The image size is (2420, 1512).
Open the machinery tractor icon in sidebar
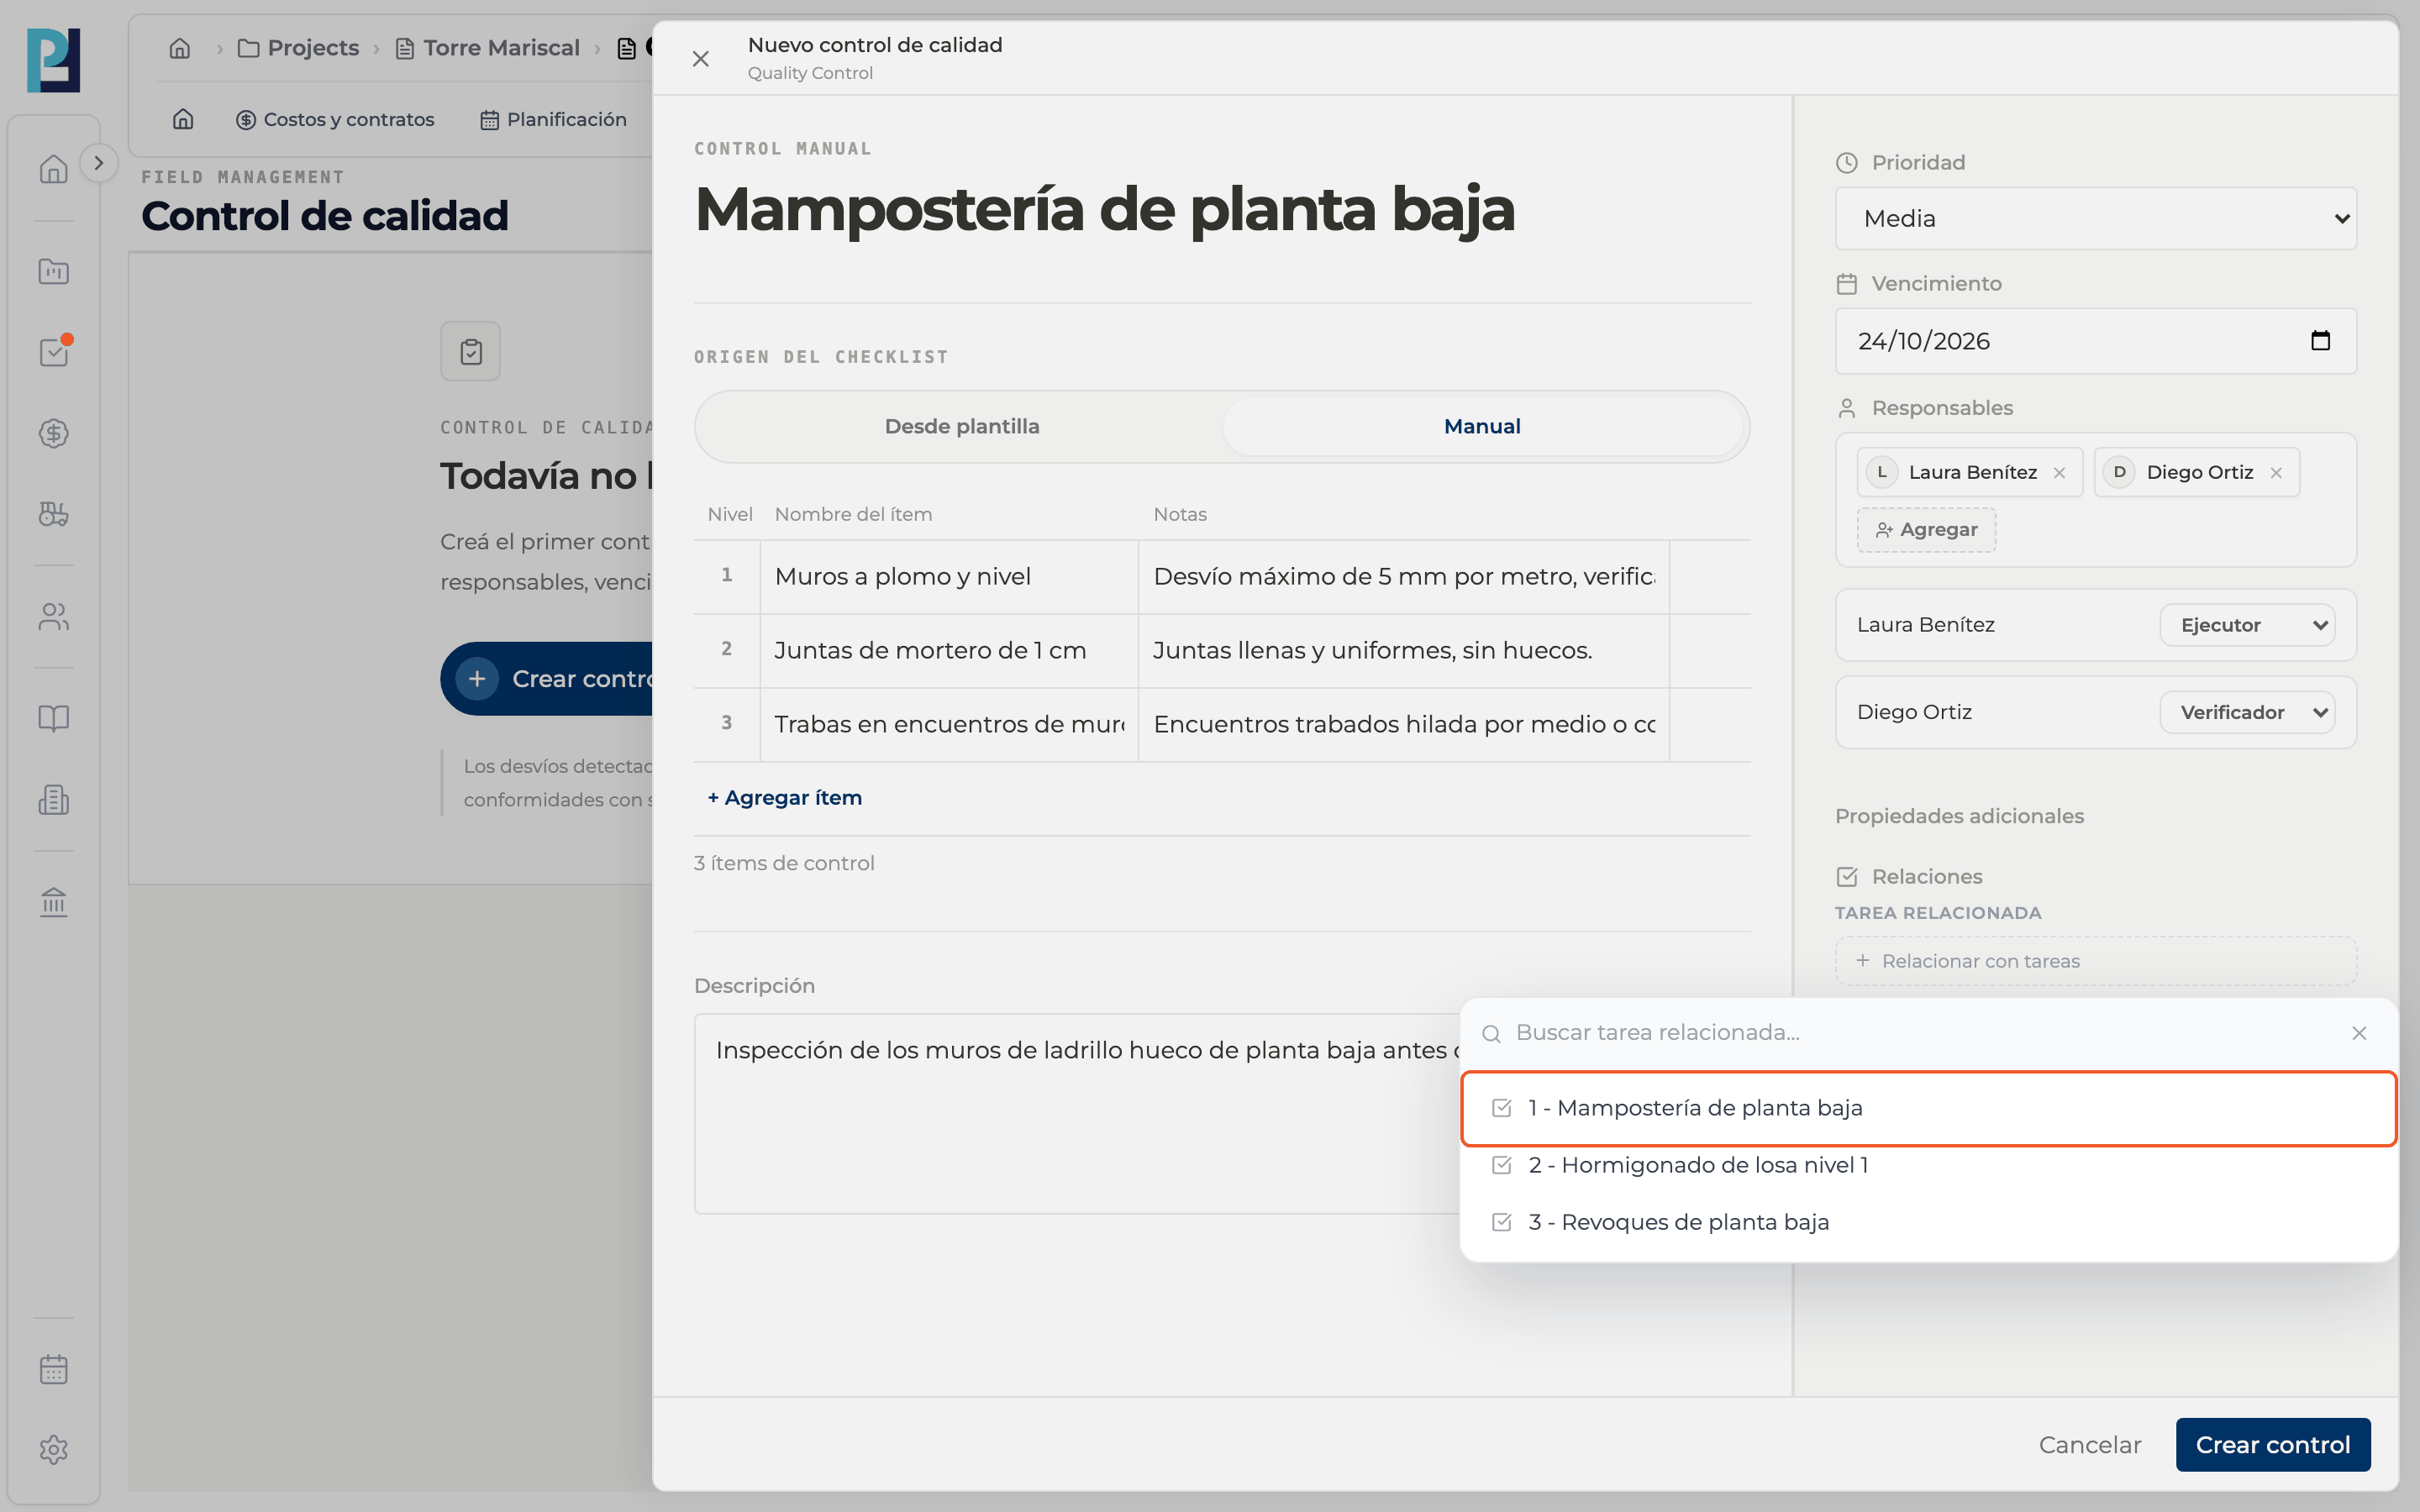[54, 514]
